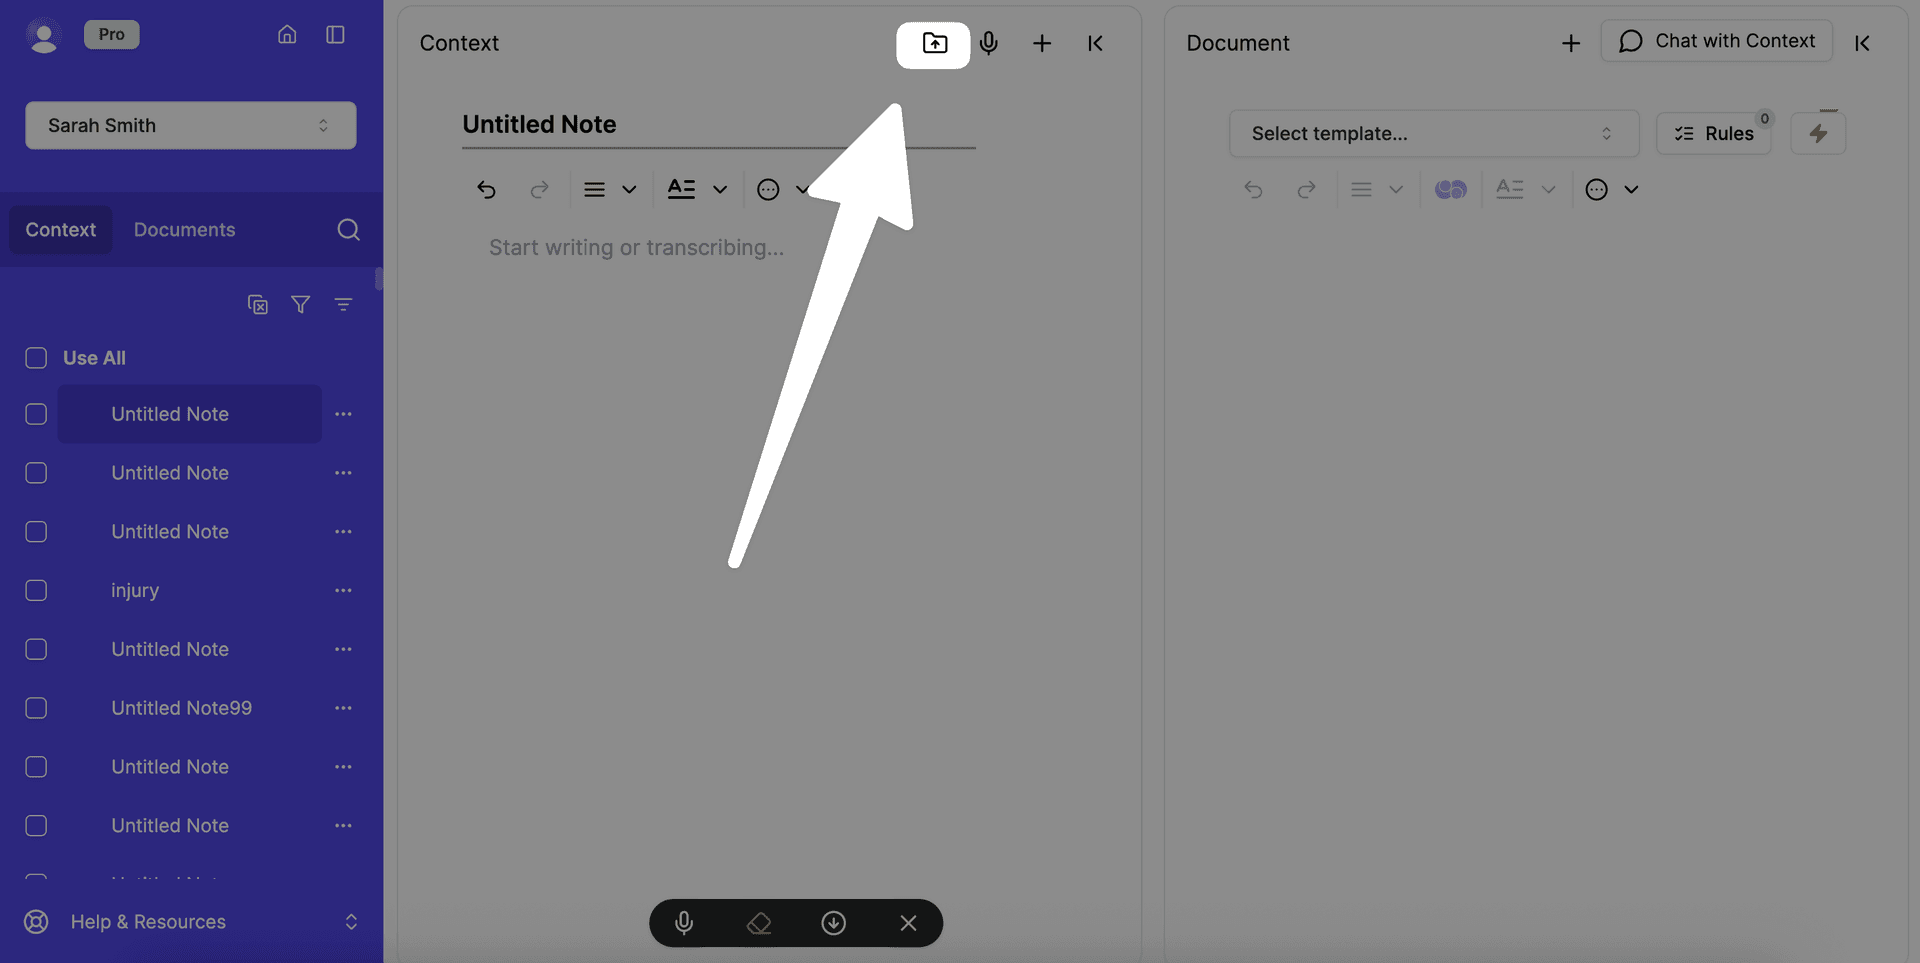Screen dimensions: 1920x963
Task: Click the Rules button
Action: tap(1713, 132)
